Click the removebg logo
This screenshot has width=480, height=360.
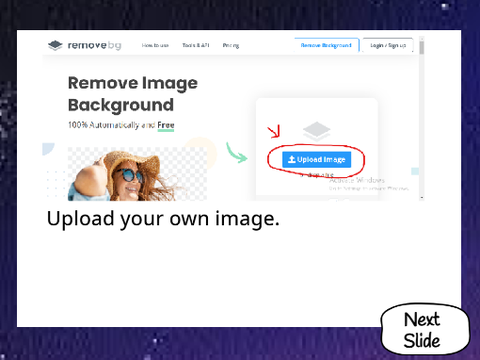85,45
